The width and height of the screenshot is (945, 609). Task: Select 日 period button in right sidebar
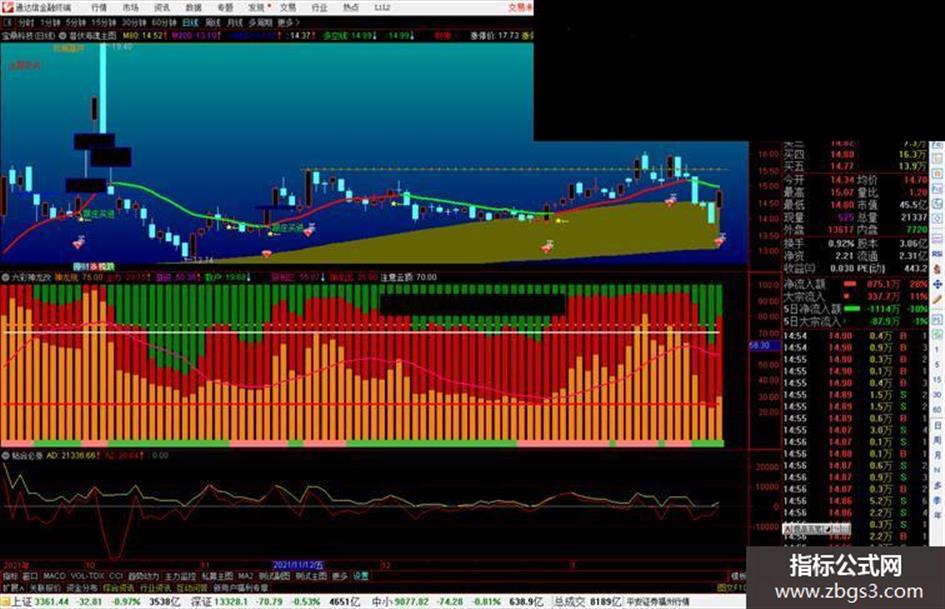point(937,426)
